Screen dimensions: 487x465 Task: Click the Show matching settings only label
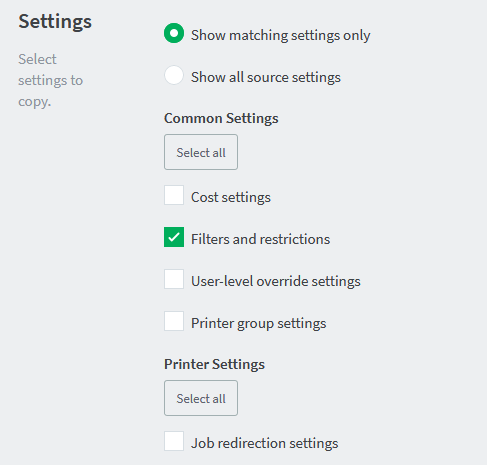pos(280,35)
